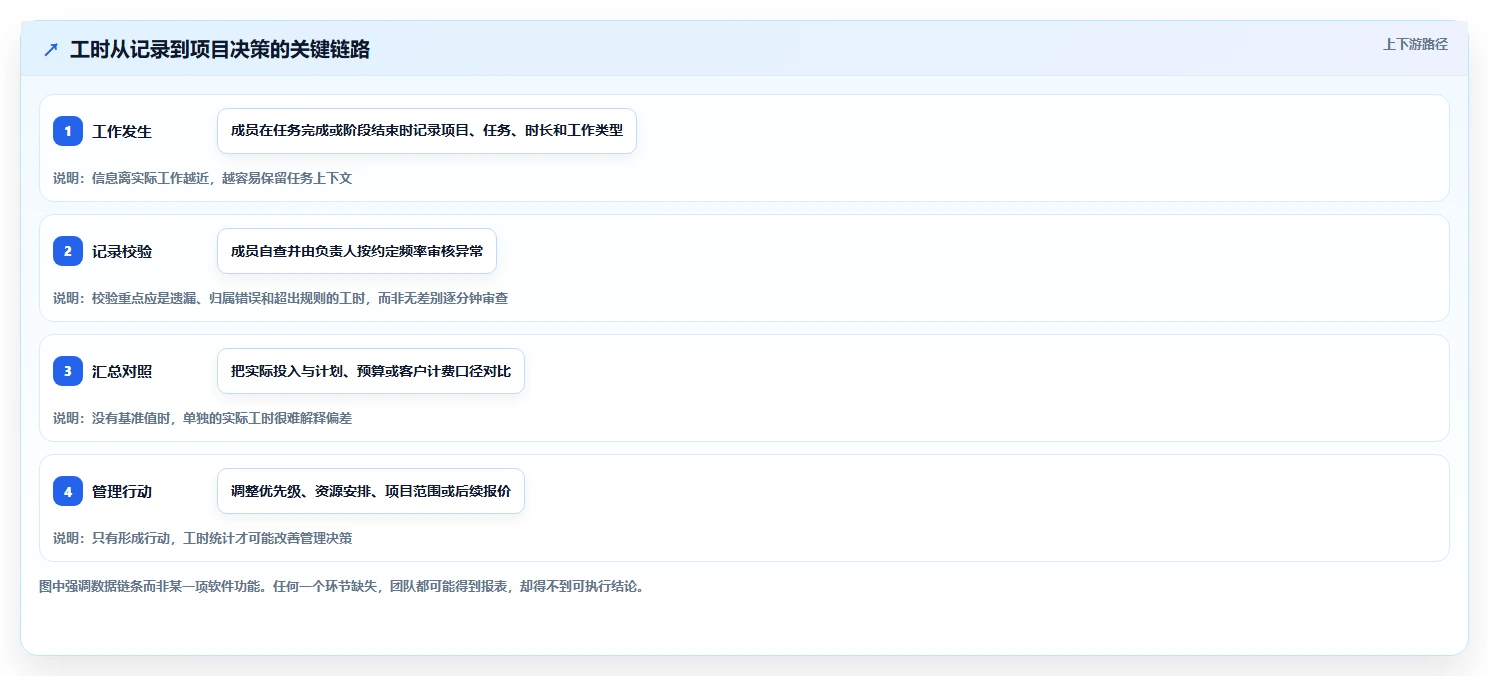Click step number 2 badge

pyautogui.click(x=68, y=251)
